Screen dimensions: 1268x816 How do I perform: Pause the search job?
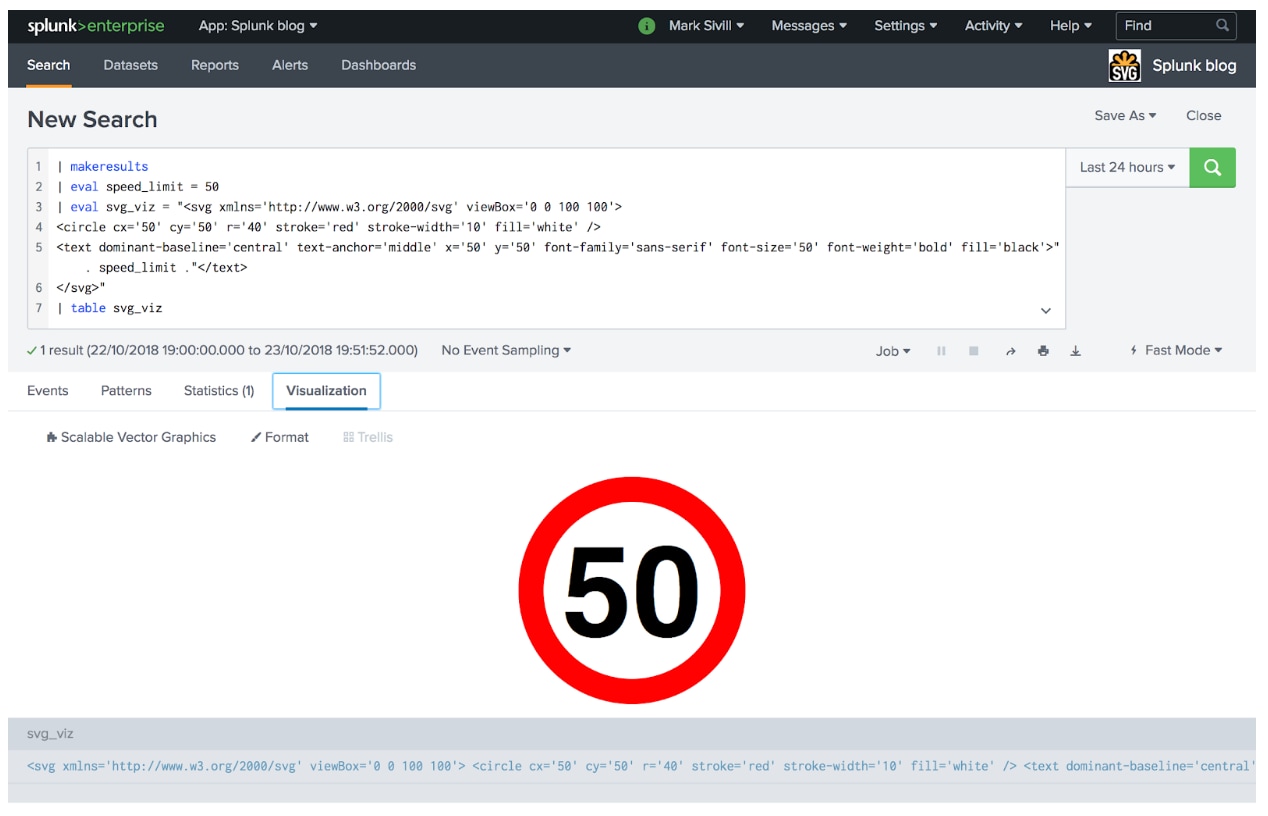click(x=941, y=351)
